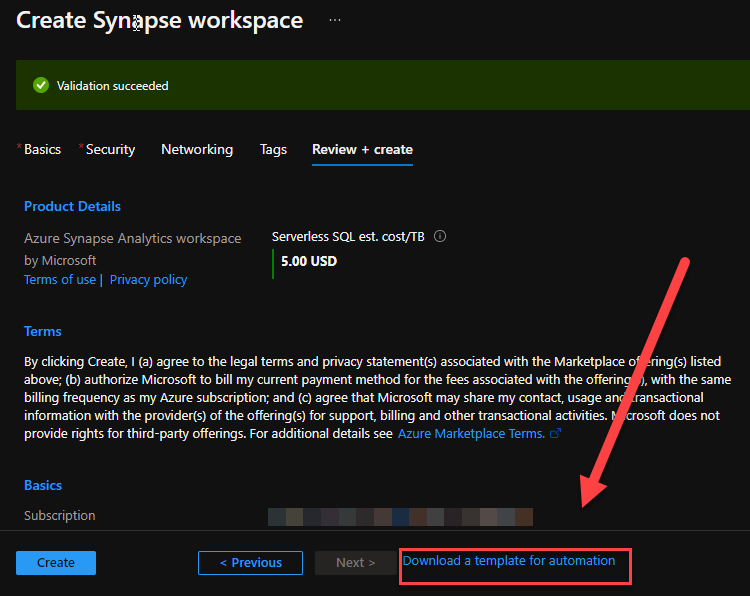The height and width of the screenshot is (596, 750).
Task: Open the Terms of use link
Action: click(60, 279)
